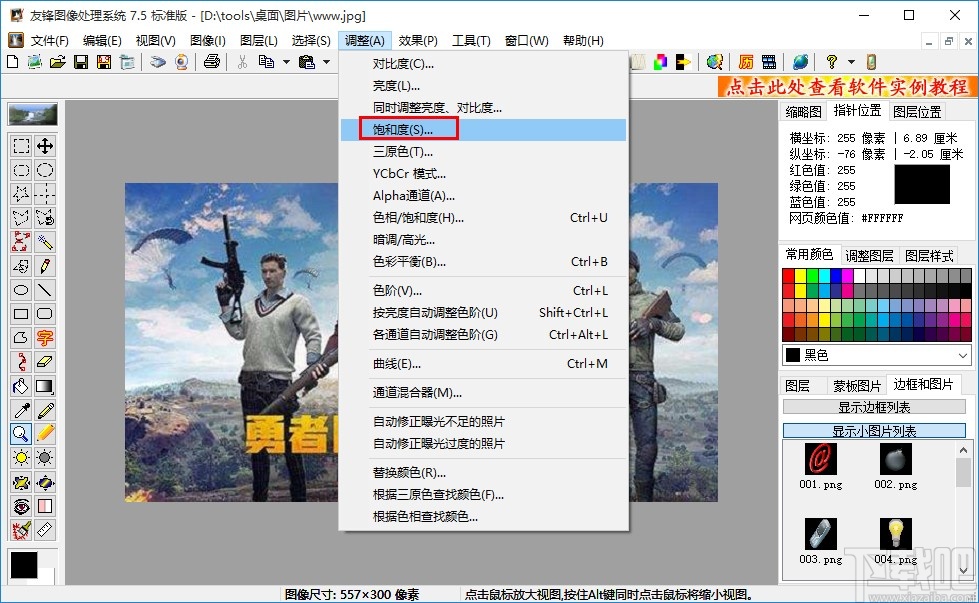This screenshot has width=979, height=603.
Task: Select the text tool marked 字
Action: pos(45,338)
